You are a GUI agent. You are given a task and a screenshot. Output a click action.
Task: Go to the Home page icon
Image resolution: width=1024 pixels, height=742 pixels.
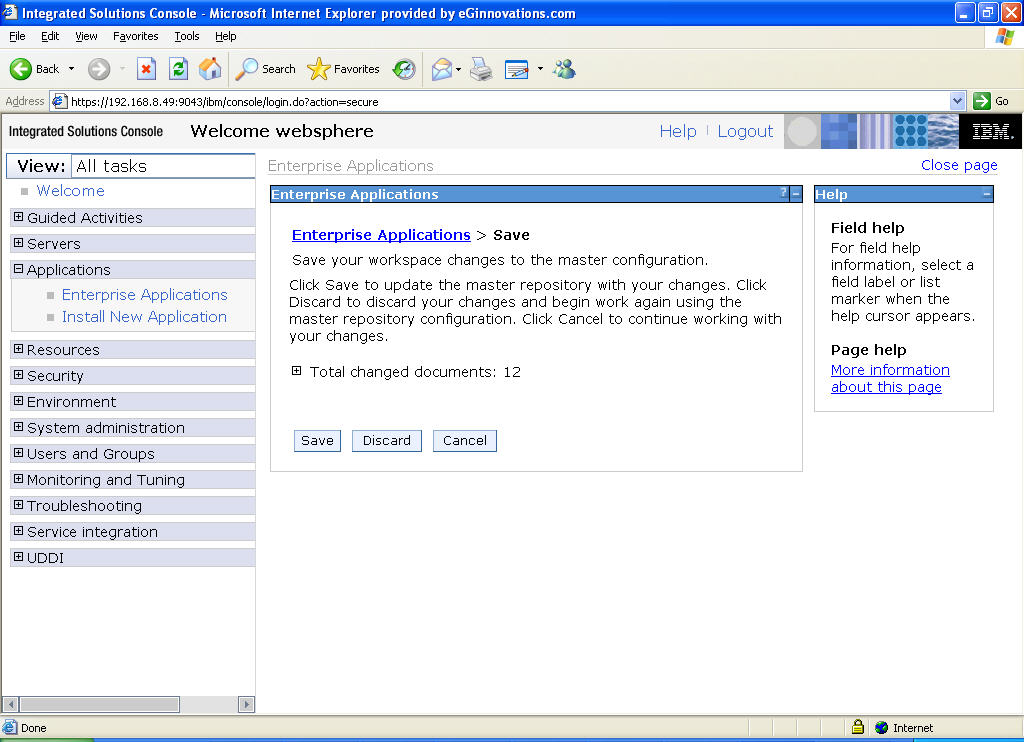tap(210, 69)
